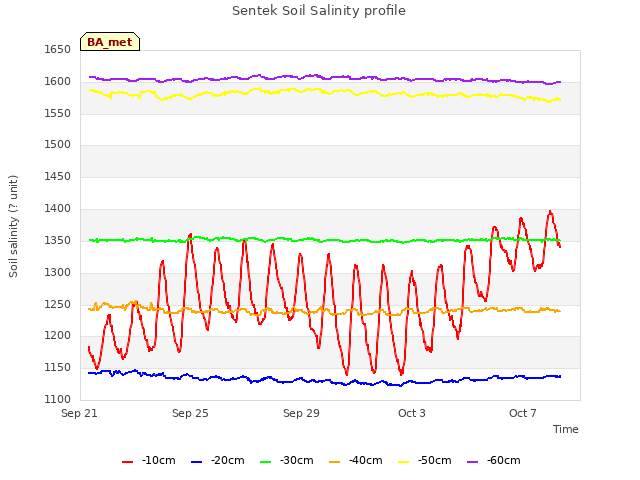Click the 1300 y-axis label
This screenshot has height=480, width=640.
(58, 272)
